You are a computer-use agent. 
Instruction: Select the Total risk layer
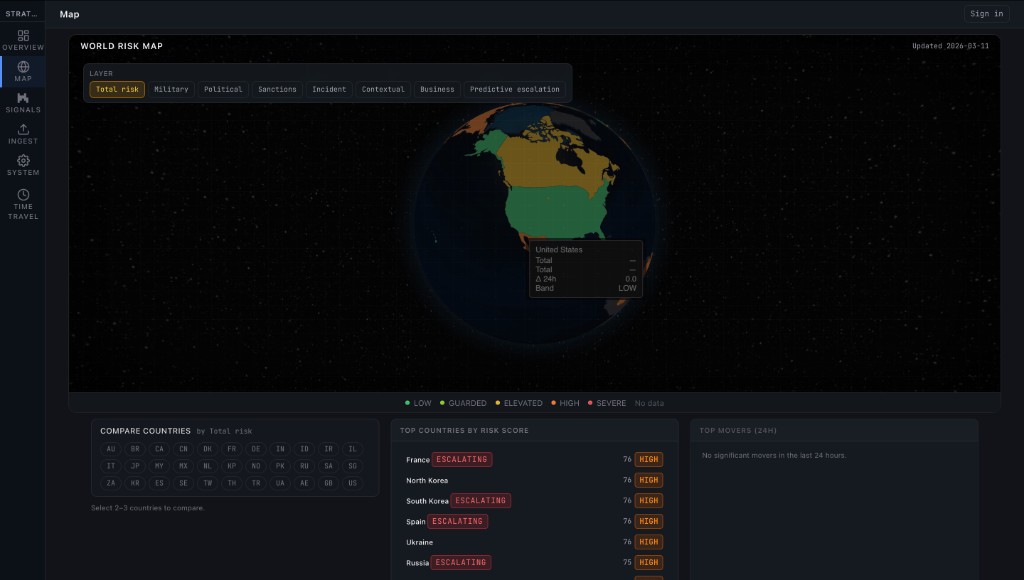pyautogui.click(x=117, y=89)
